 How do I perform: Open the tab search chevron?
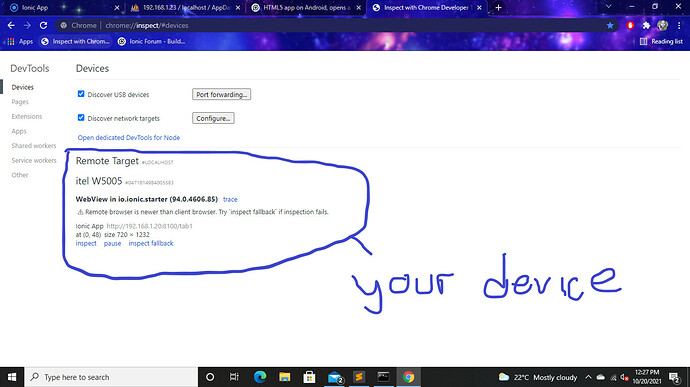click(x=609, y=7)
